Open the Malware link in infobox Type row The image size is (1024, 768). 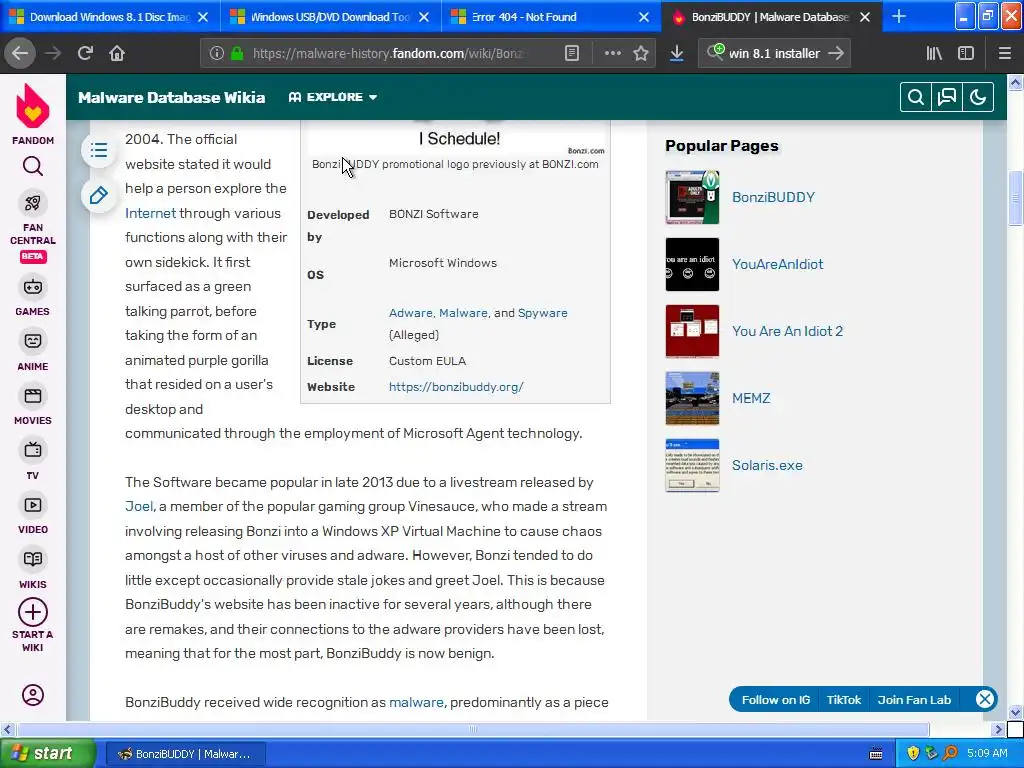coord(463,313)
